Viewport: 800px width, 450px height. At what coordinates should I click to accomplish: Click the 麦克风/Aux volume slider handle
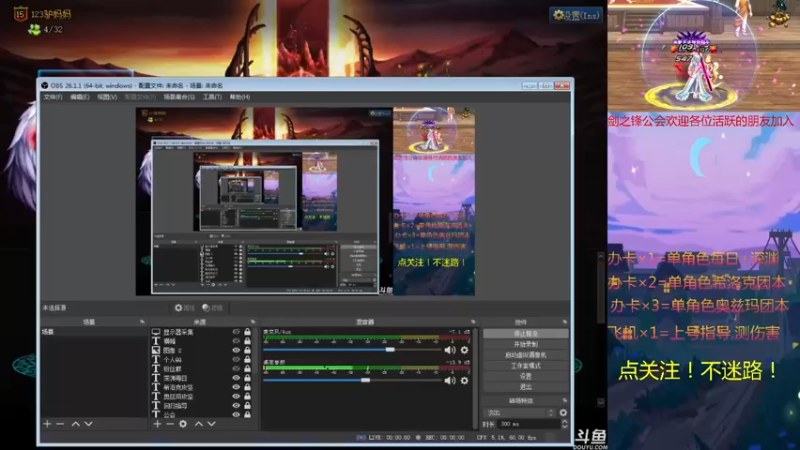tap(390, 350)
